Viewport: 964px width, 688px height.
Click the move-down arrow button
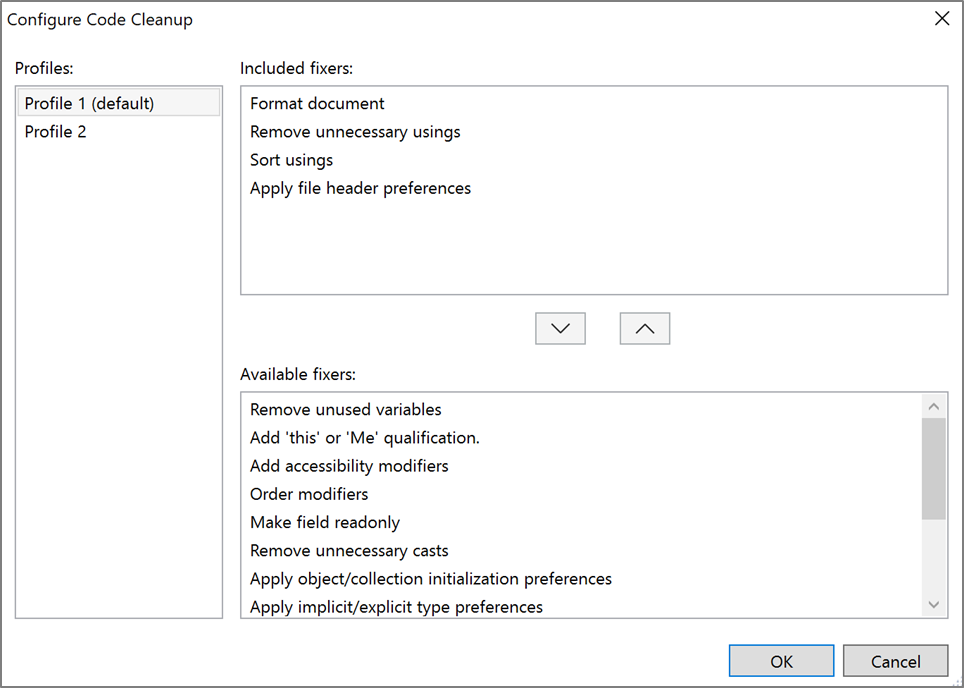560,328
